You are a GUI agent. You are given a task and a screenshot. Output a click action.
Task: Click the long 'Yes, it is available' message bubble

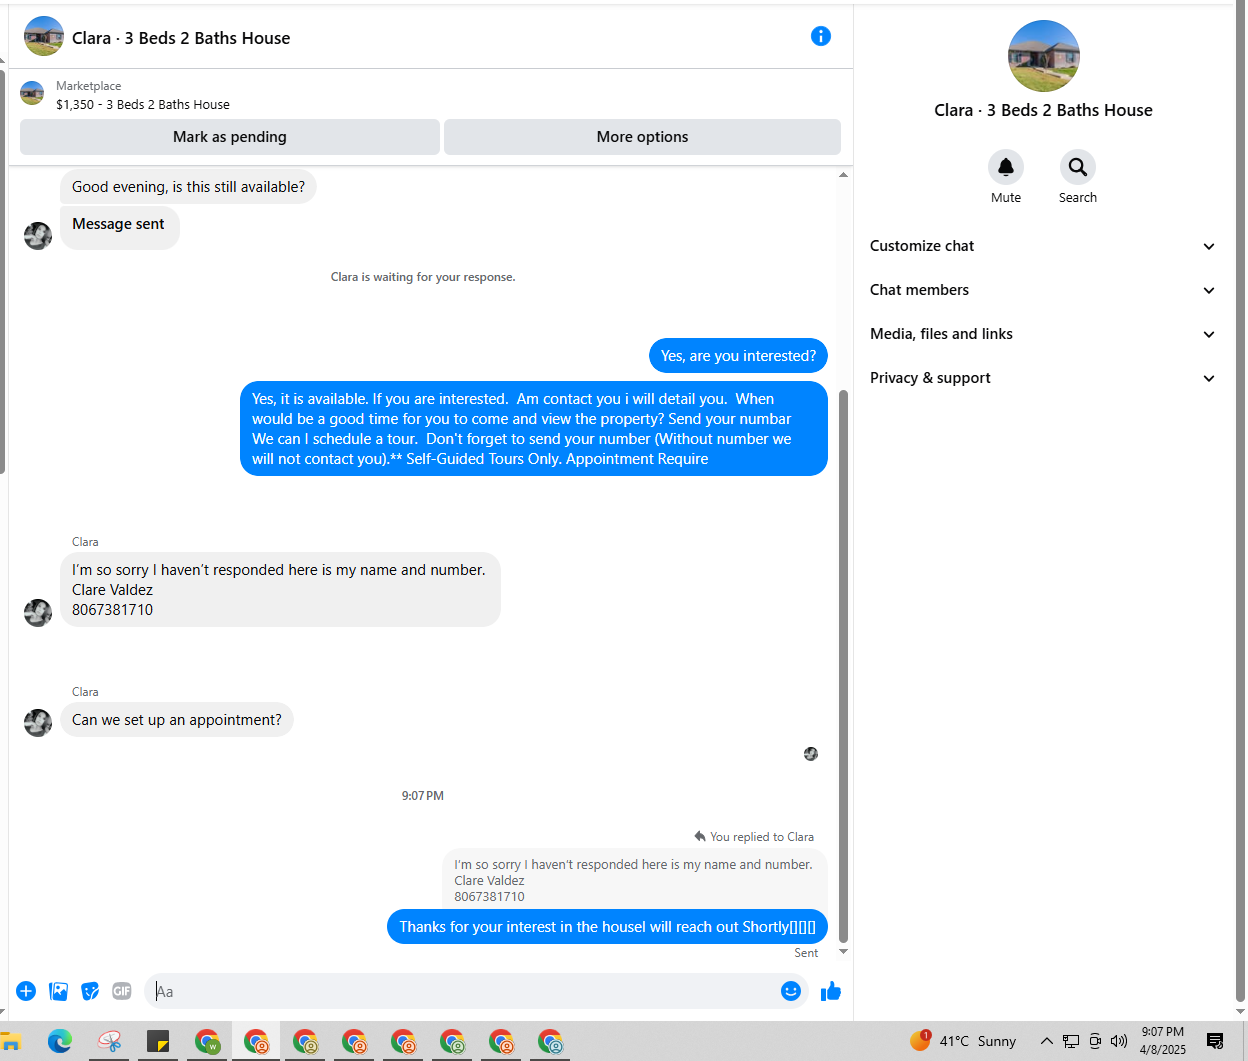click(x=534, y=429)
